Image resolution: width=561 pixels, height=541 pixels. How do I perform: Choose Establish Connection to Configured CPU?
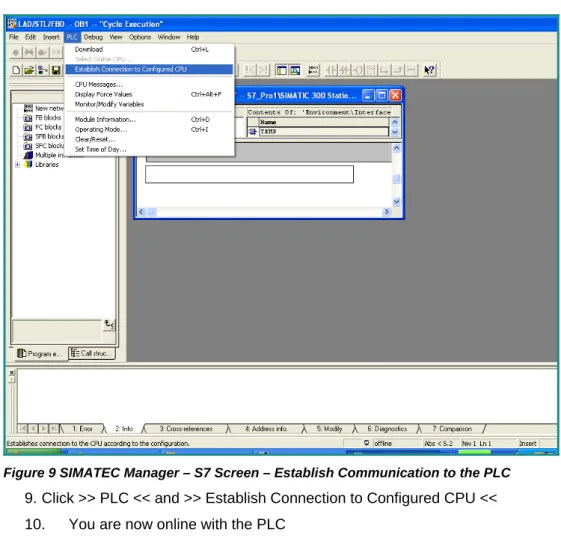click(x=149, y=69)
